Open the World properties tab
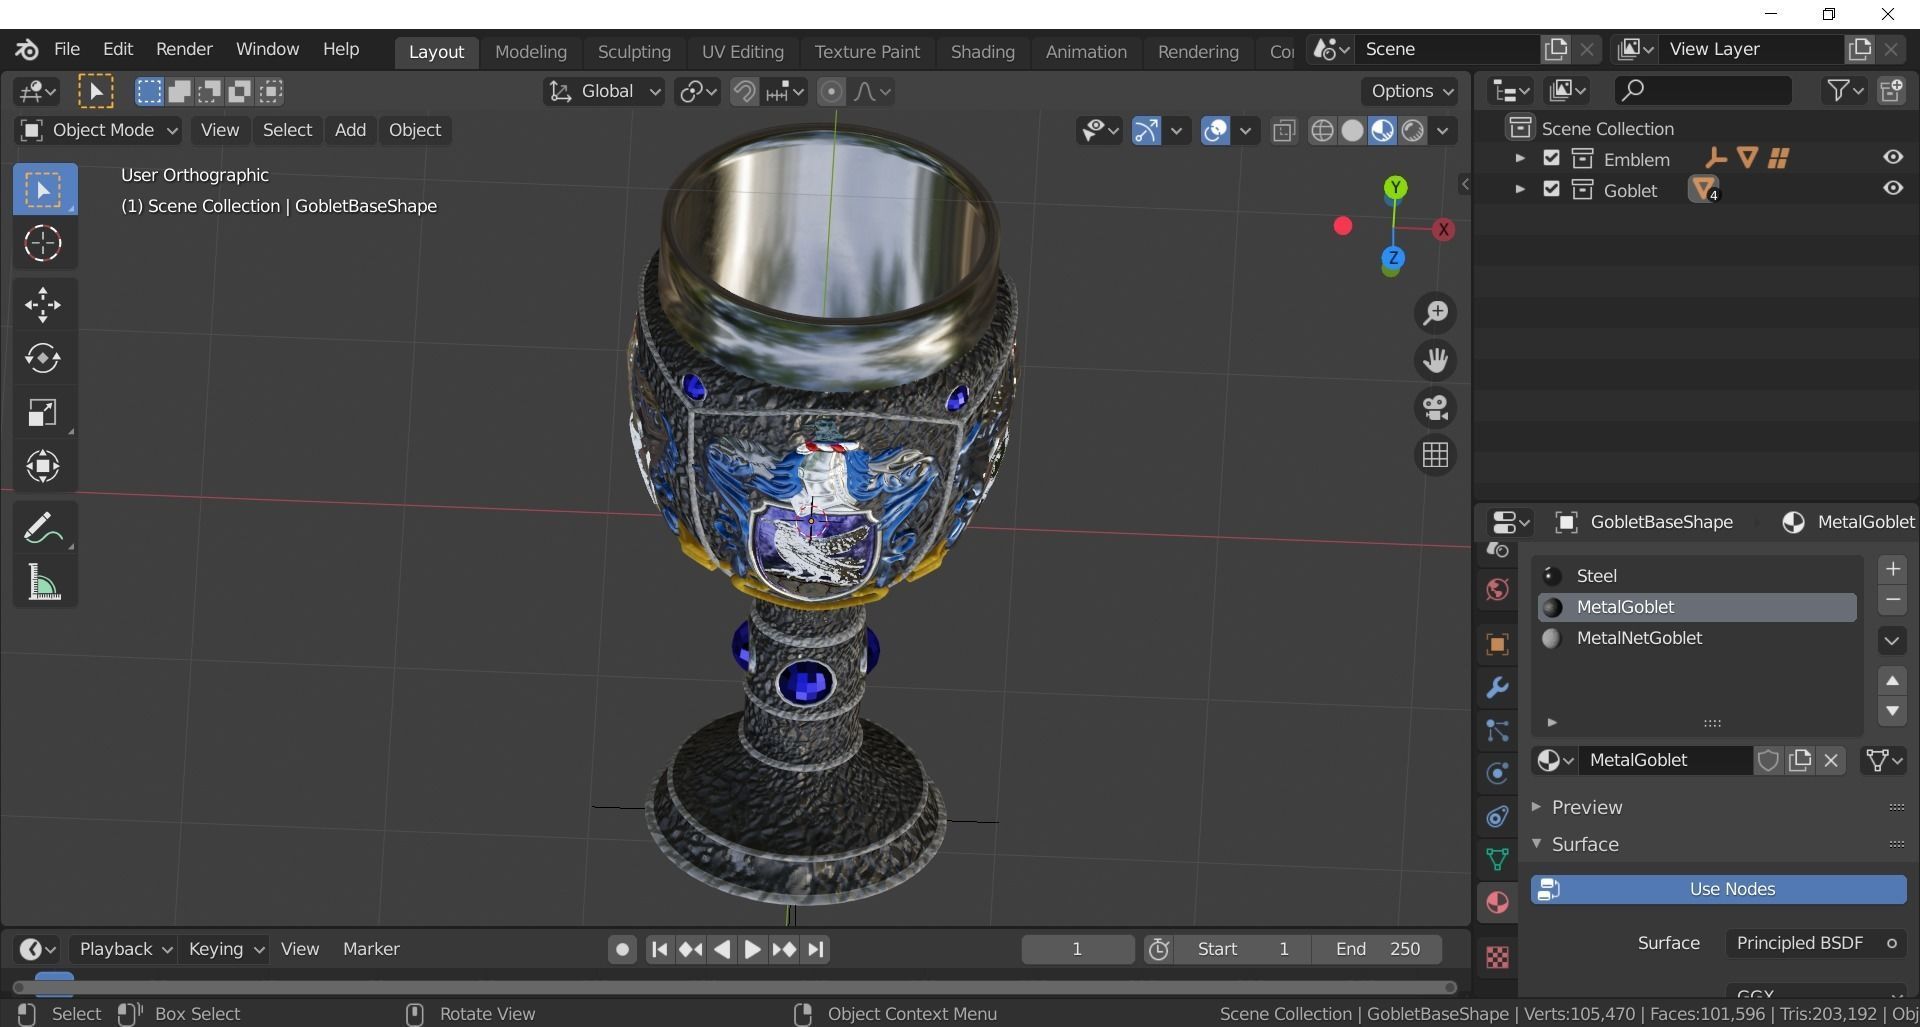The image size is (1920, 1027). 1497,590
